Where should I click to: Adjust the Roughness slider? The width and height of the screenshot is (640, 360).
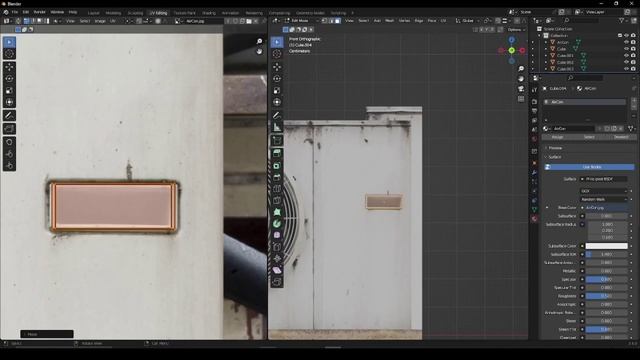tap(607, 296)
